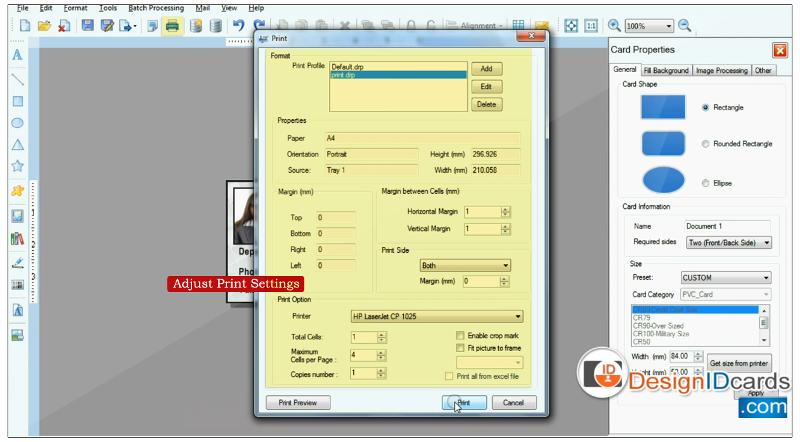Open the Card Category PVC_Card dropdown
Image resolution: width=800 pixels, height=442 pixels.
(x=726, y=294)
